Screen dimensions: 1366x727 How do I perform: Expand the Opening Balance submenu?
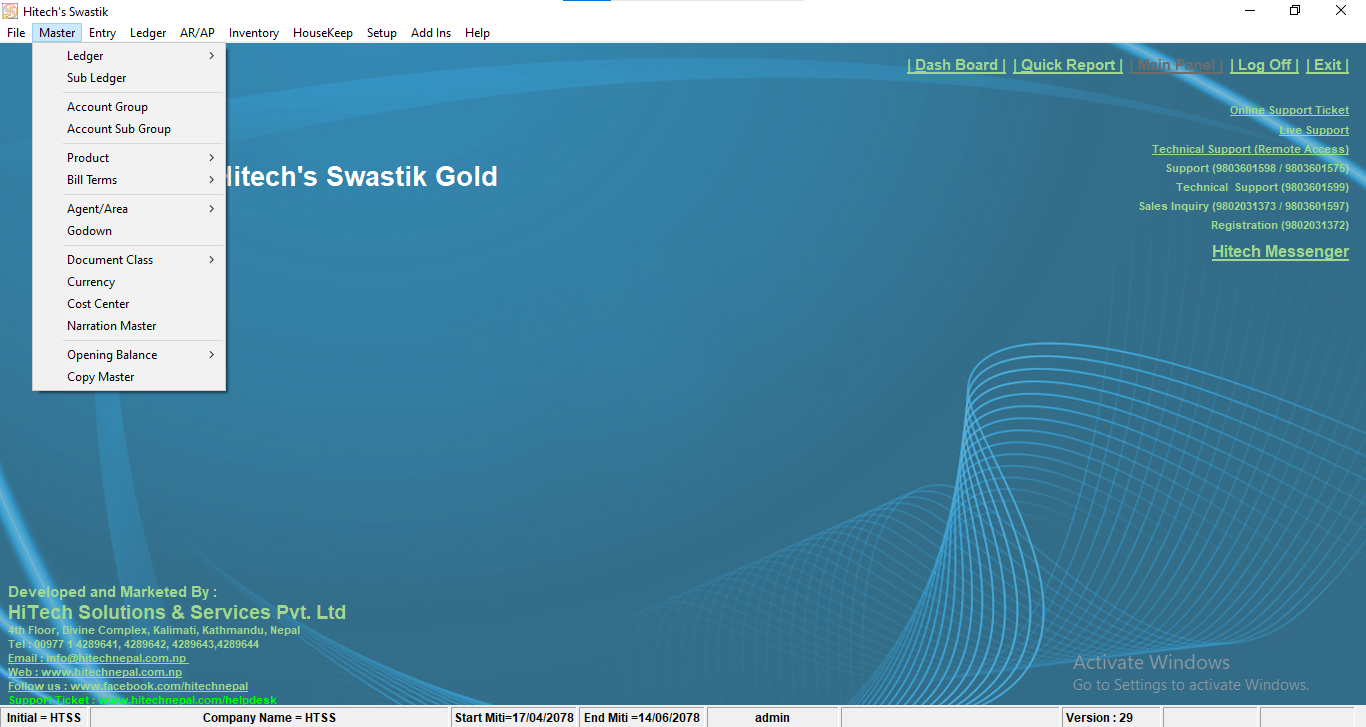click(112, 355)
